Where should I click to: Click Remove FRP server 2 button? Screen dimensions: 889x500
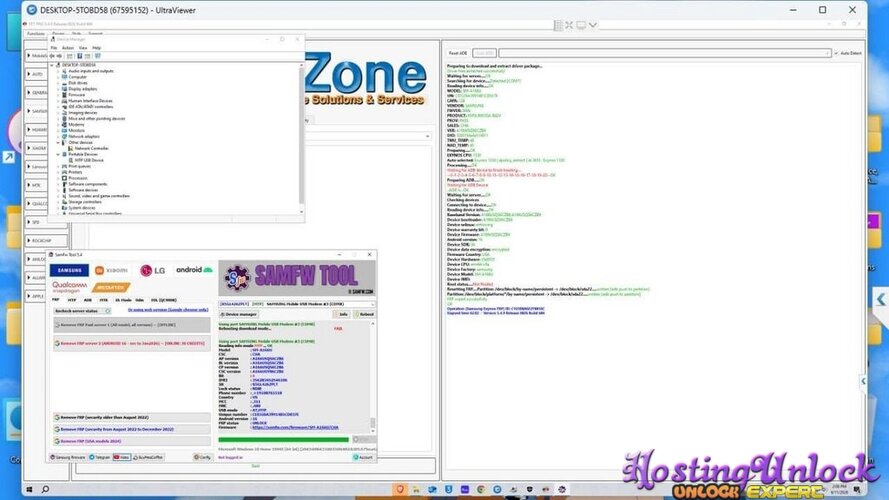(x=132, y=343)
